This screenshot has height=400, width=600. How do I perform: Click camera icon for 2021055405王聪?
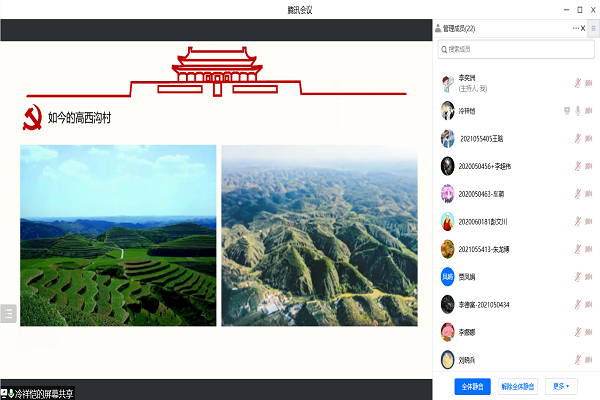click(x=588, y=139)
